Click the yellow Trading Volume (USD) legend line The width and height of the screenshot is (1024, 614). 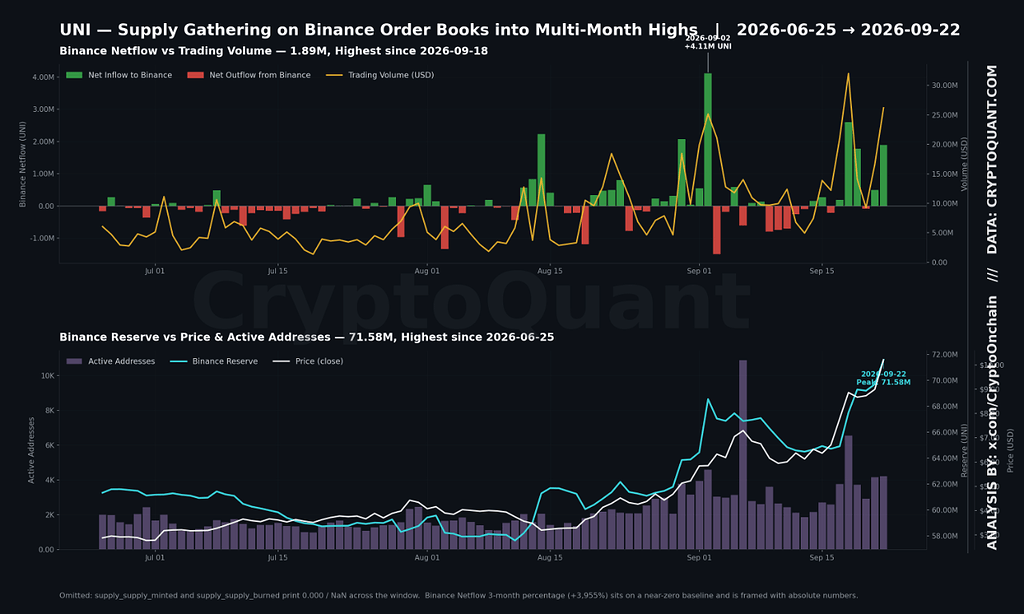pos(334,75)
